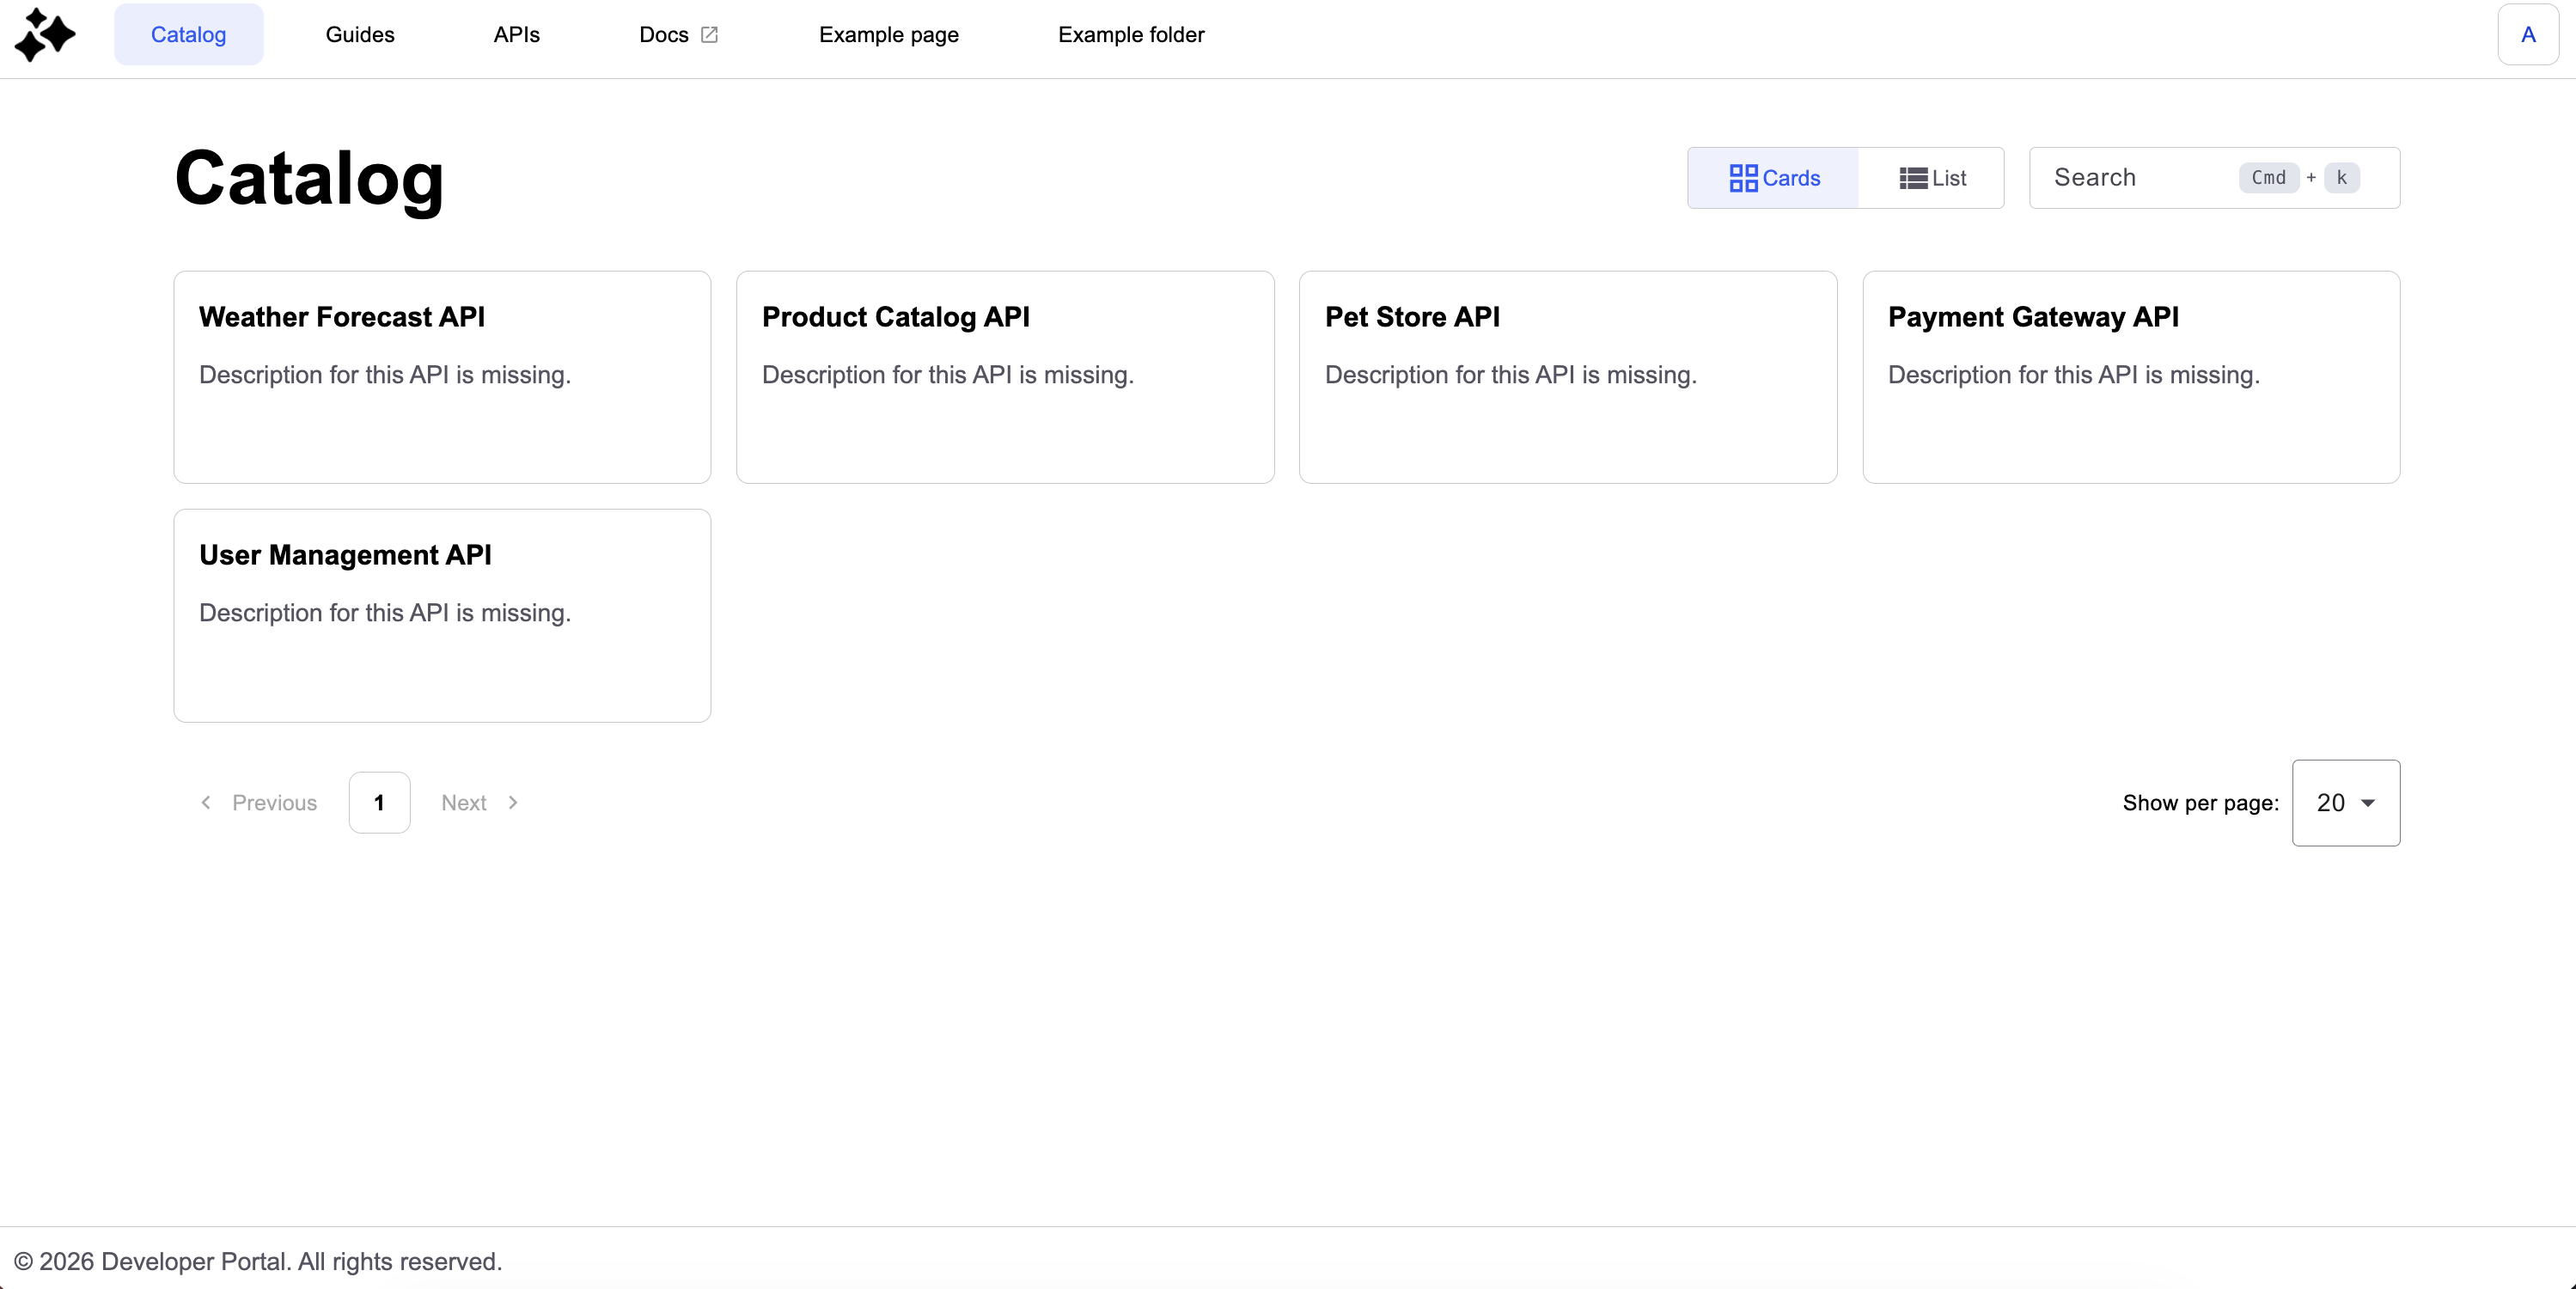2576x1289 pixels.
Task: Click the per-page dropdown arrow
Action: pyautogui.click(x=2367, y=803)
